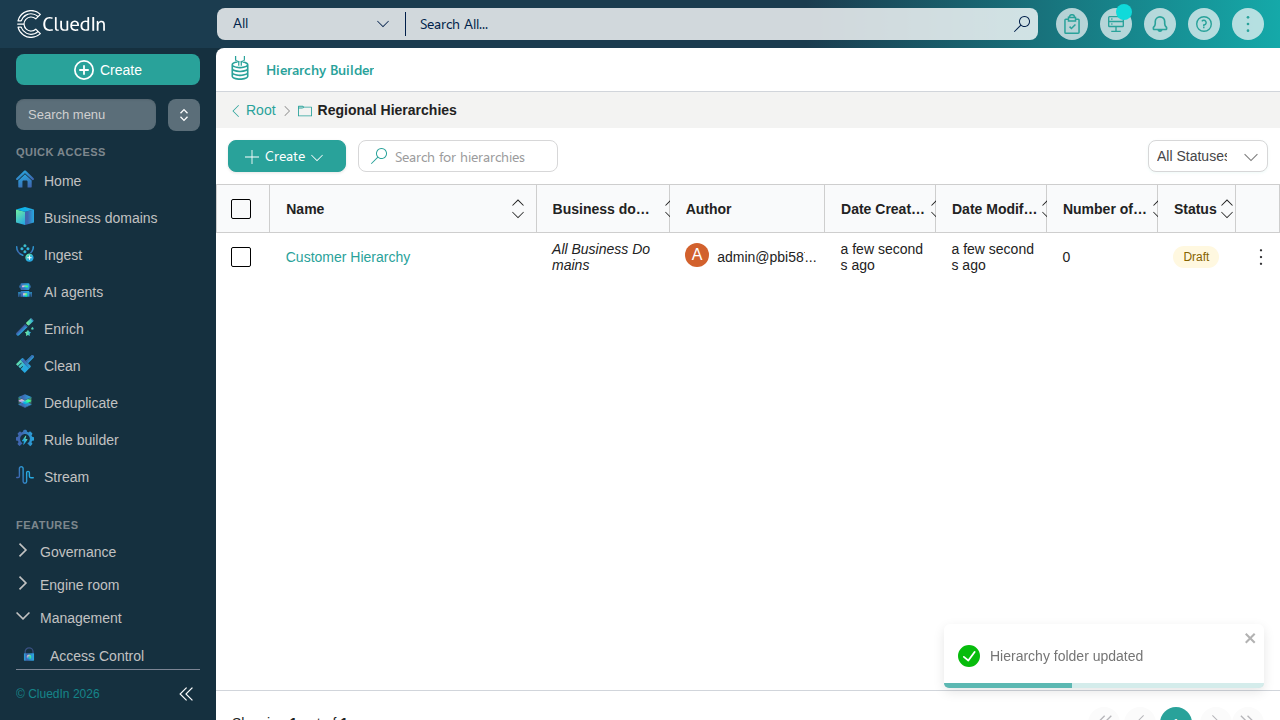Open Ingest menu item

pos(63,255)
